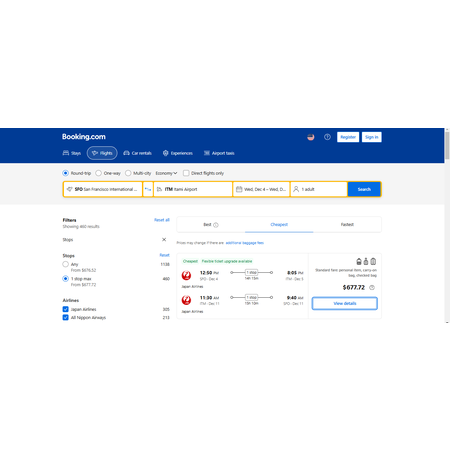Switch to the Fastest tab
This screenshot has height=450, width=450.
pos(347,225)
